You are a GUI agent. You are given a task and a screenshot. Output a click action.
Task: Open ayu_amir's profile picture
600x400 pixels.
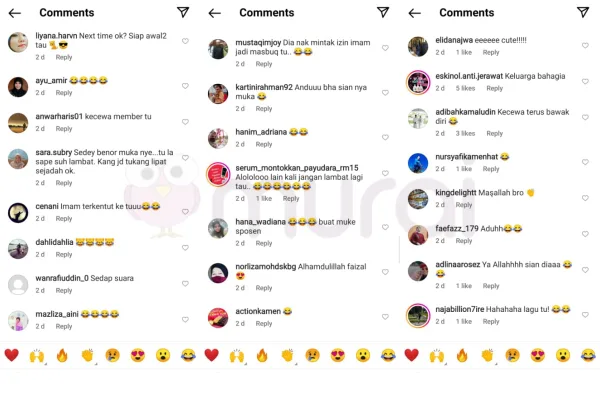click(x=18, y=87)
